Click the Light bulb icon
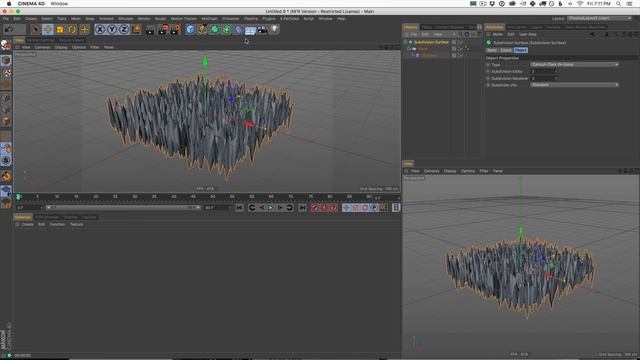Image resolution: width=640 pixels, height=360 pixels. coord(274,29)
